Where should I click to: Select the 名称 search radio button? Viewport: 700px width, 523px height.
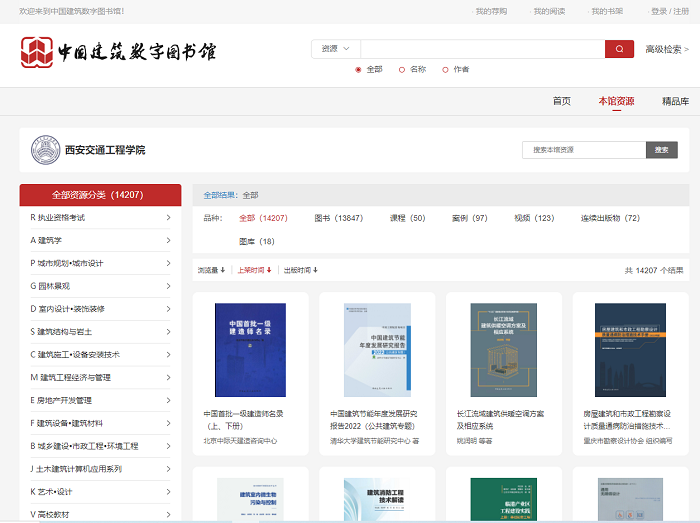click(402, 70)
